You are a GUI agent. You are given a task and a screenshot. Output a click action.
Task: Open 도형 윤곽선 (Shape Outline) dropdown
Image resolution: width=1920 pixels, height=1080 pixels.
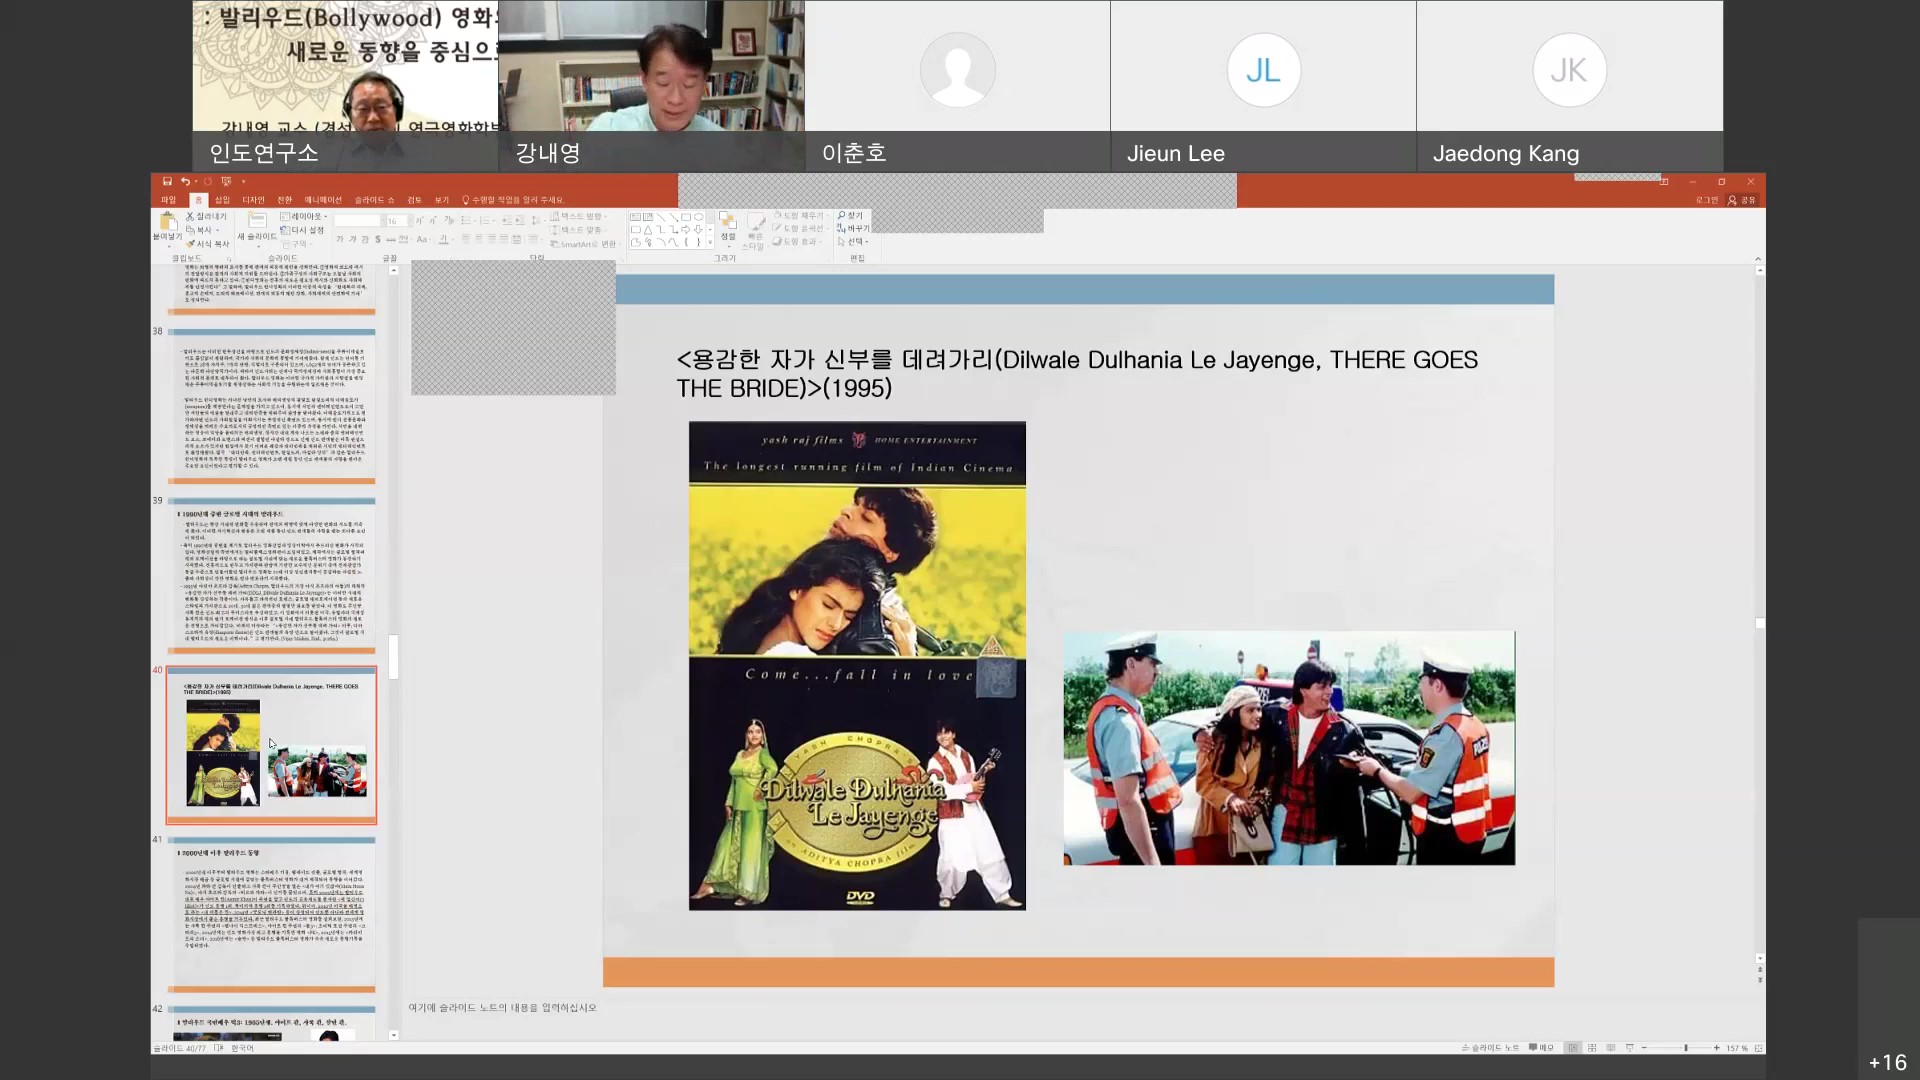800,229
